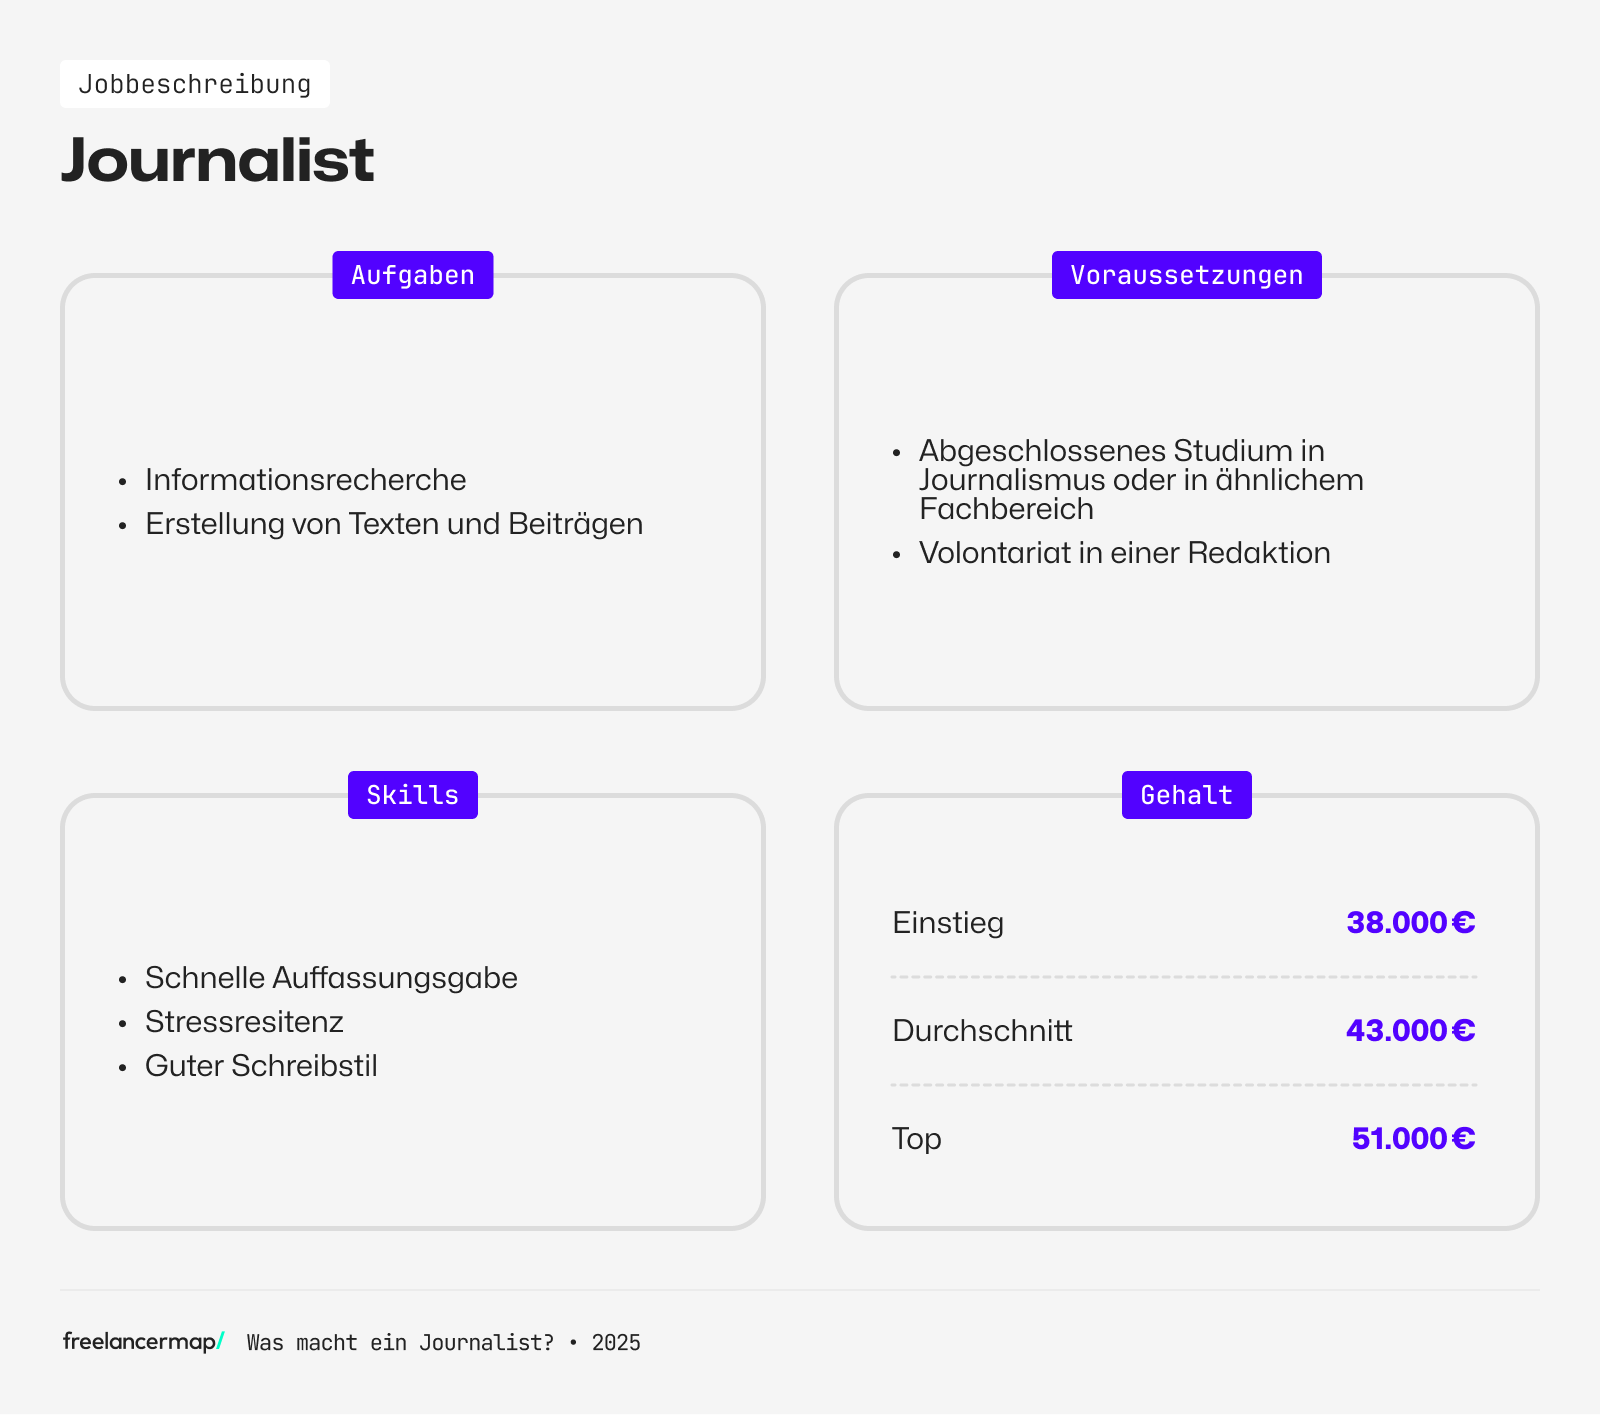
Task: Click Guter Schreibstil skill item
Action: coord(261,1066)
